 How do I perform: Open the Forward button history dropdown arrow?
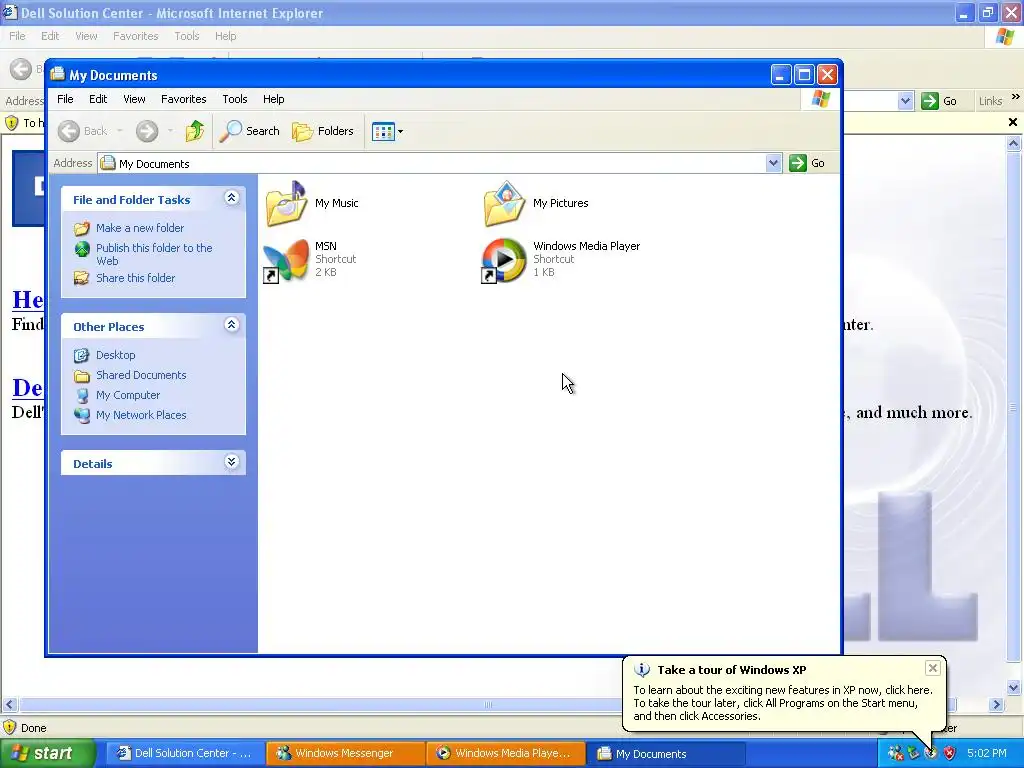(x=170, y=131)
